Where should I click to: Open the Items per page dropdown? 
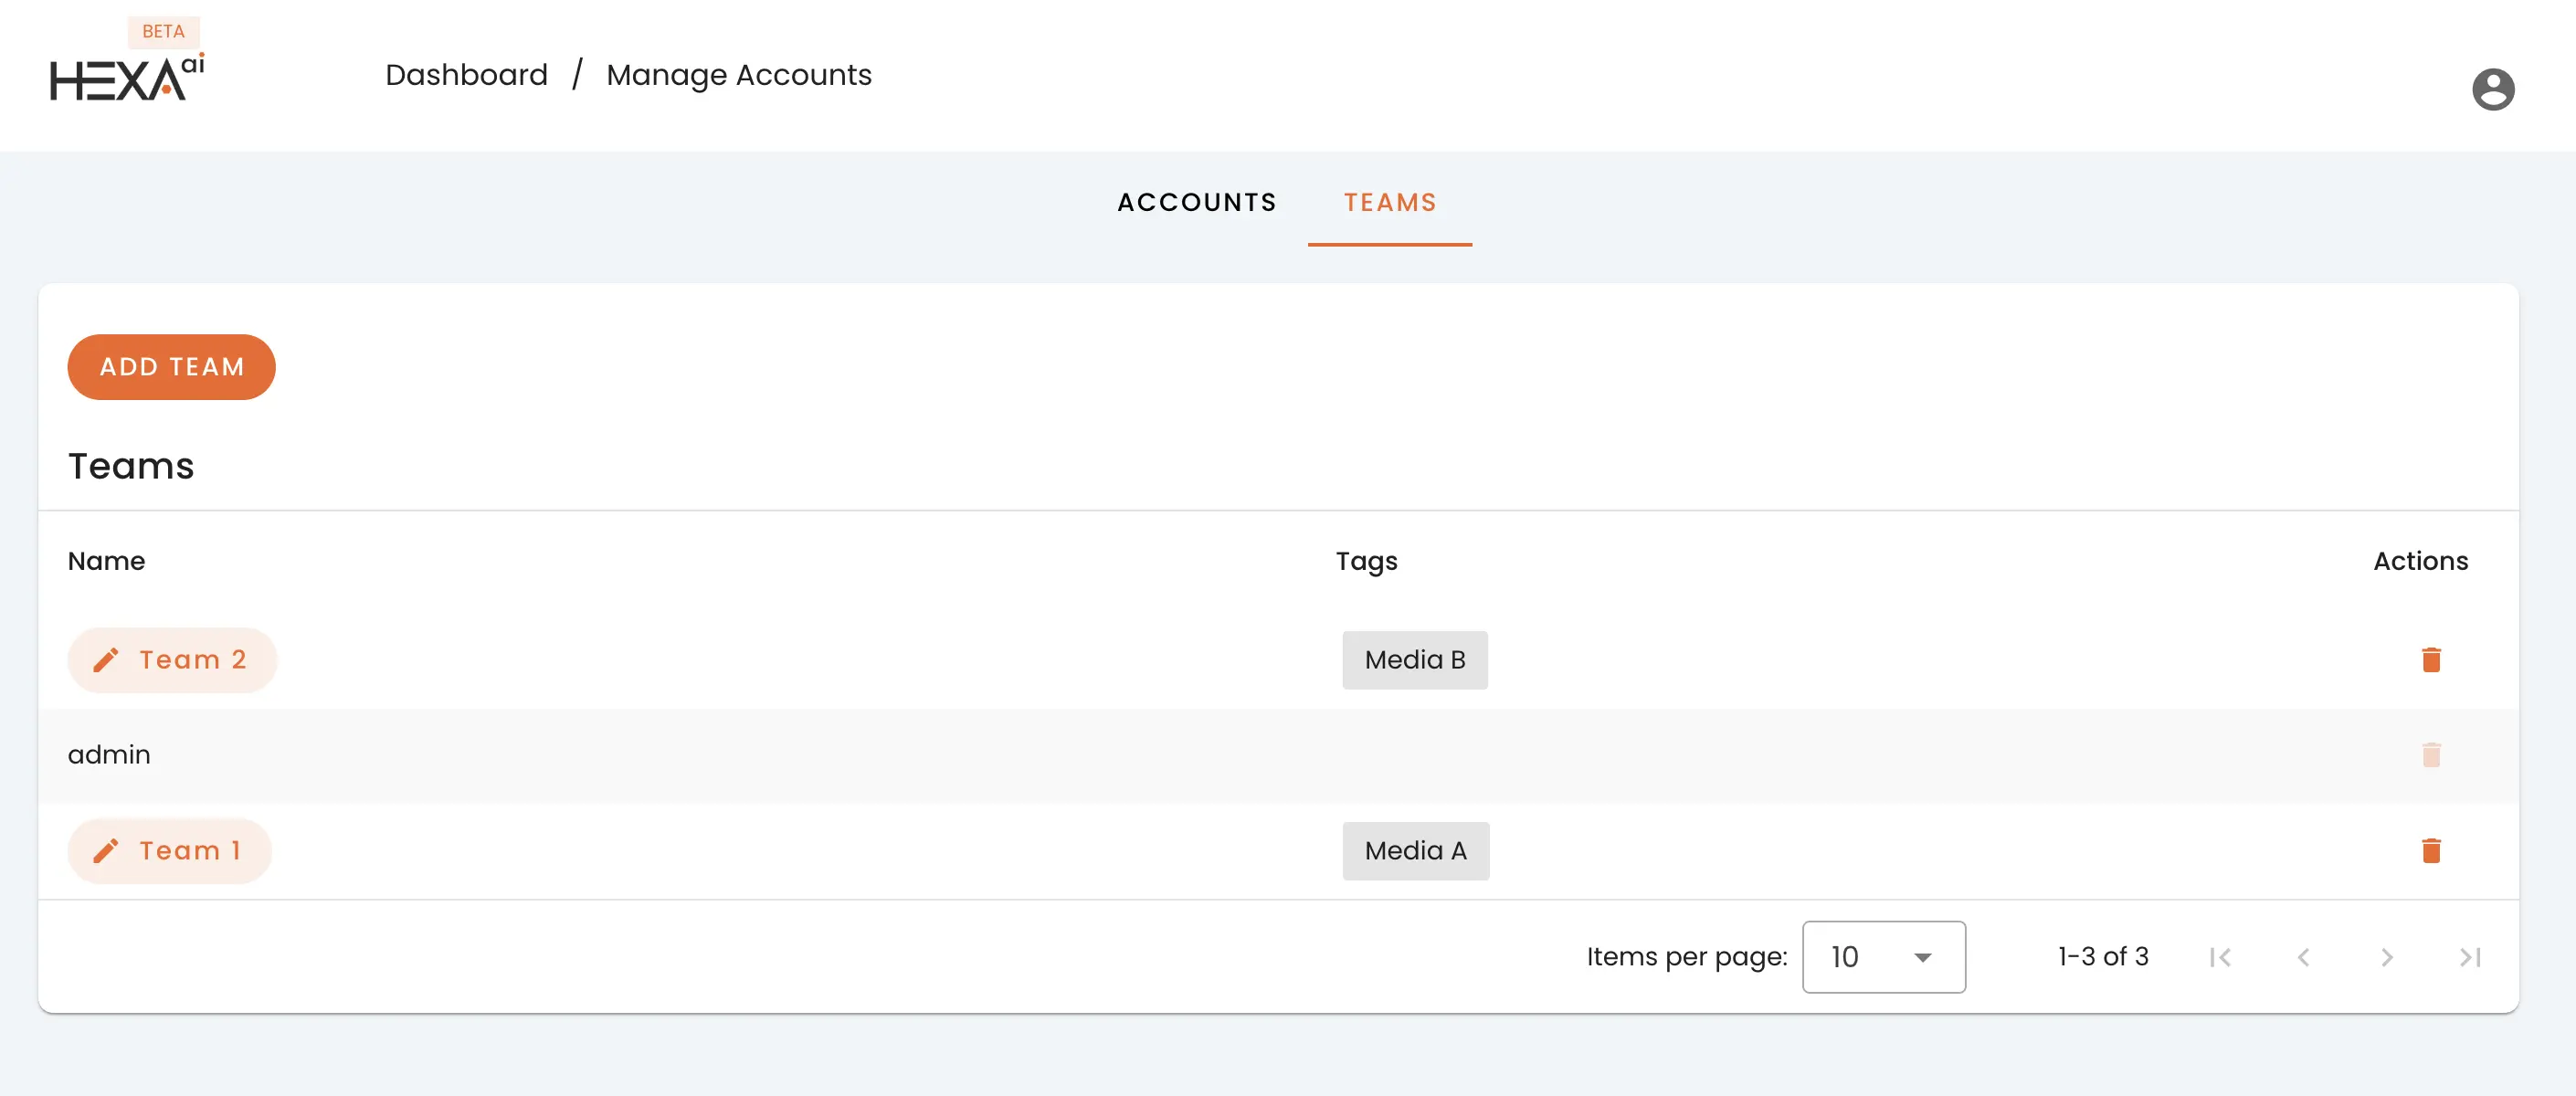pos(1884,957)
